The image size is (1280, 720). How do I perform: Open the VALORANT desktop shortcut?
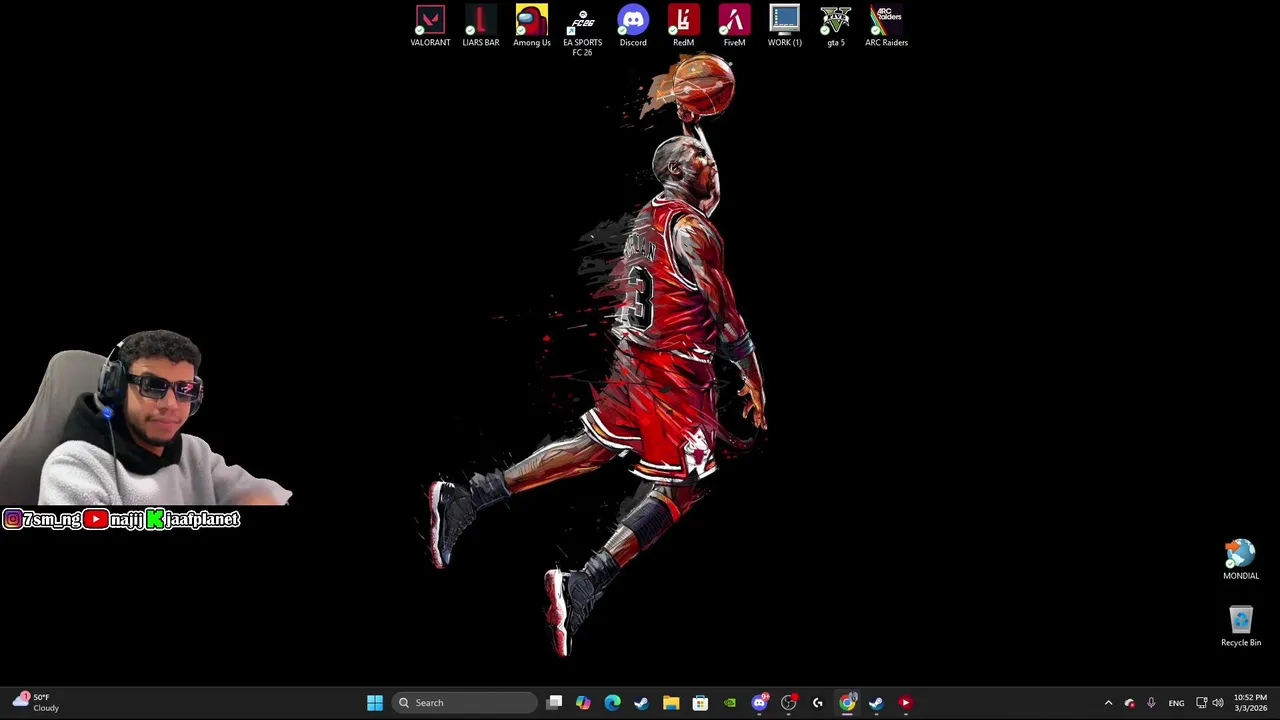click(x=430, y=26)
